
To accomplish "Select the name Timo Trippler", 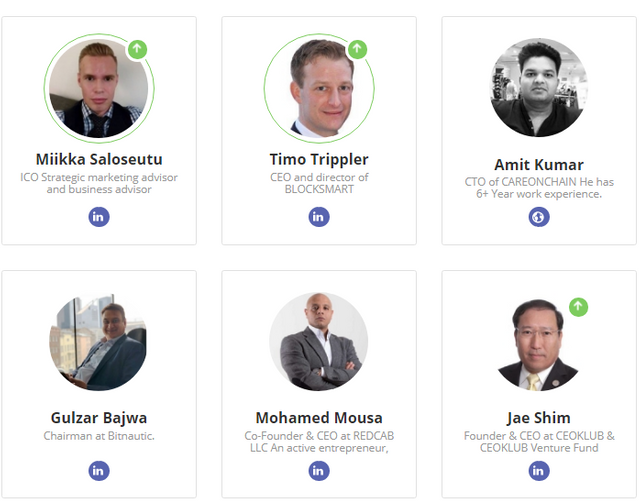I will [319, 159].
